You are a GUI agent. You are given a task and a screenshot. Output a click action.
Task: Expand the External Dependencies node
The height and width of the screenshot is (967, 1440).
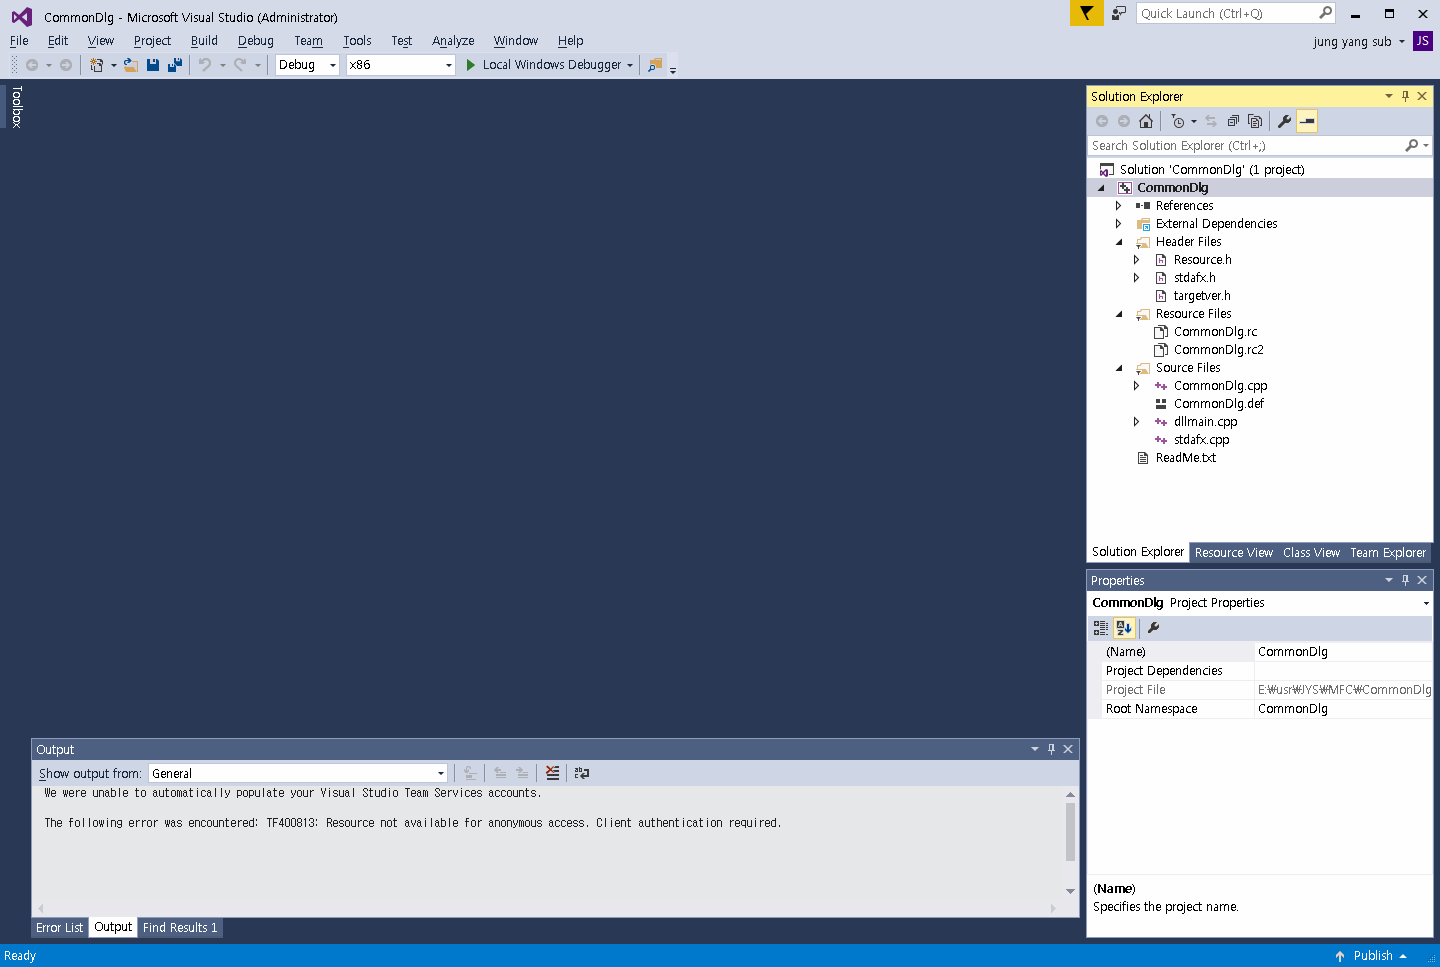[1119, 224]
